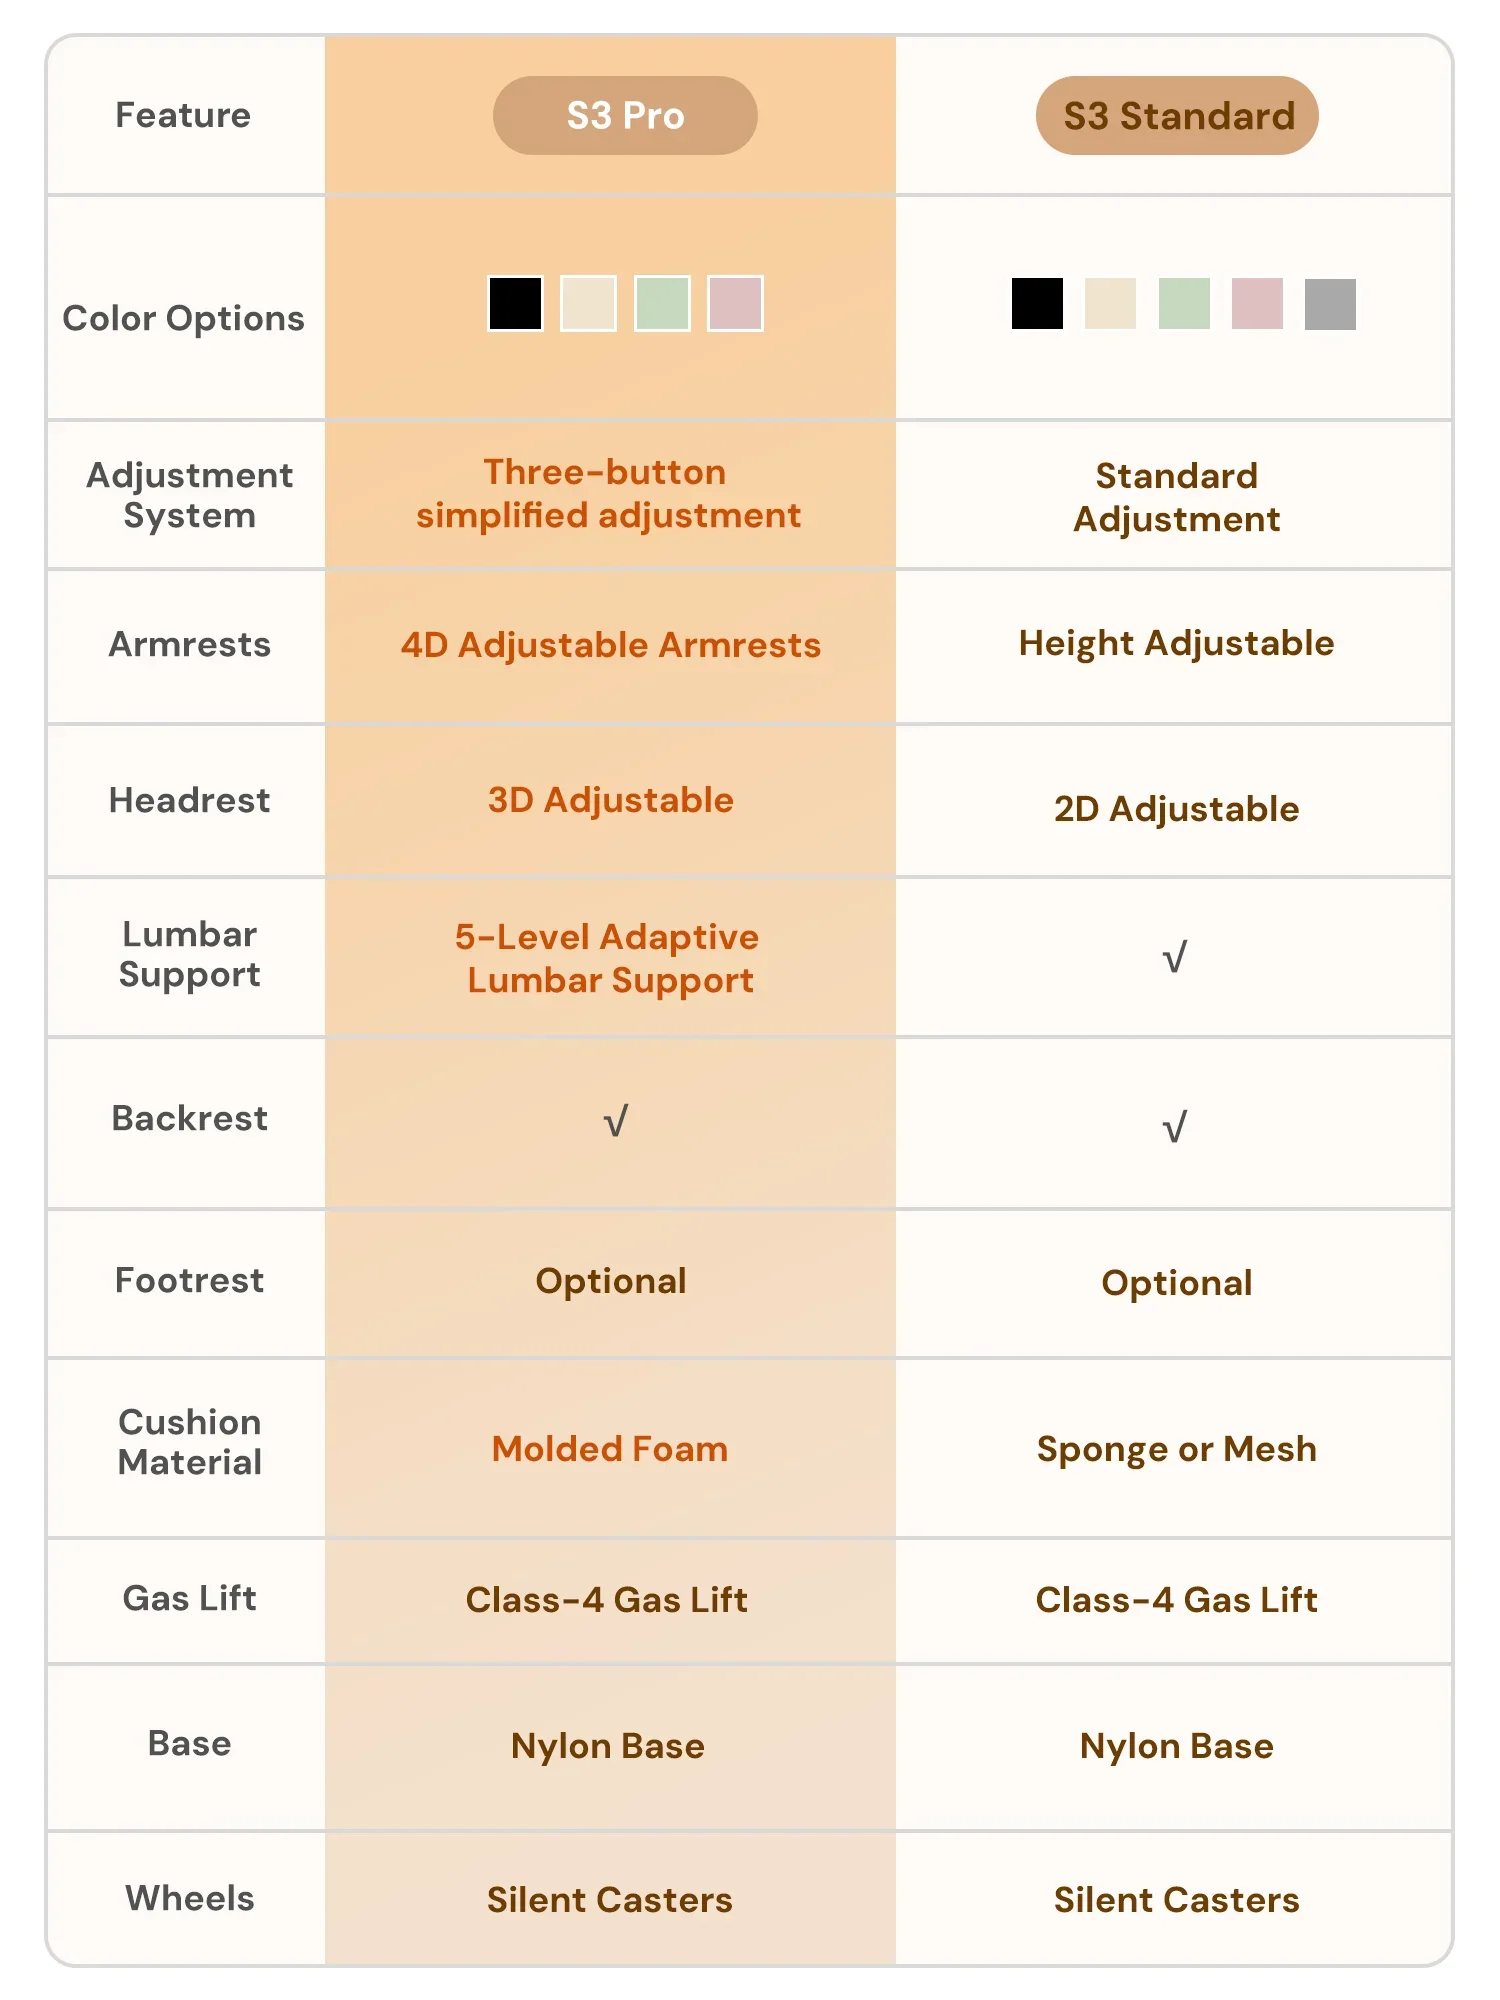Screen dimensions: 1500x2000
Task: Click the Molded Foam cell
Action: (x=610, y=1449)
